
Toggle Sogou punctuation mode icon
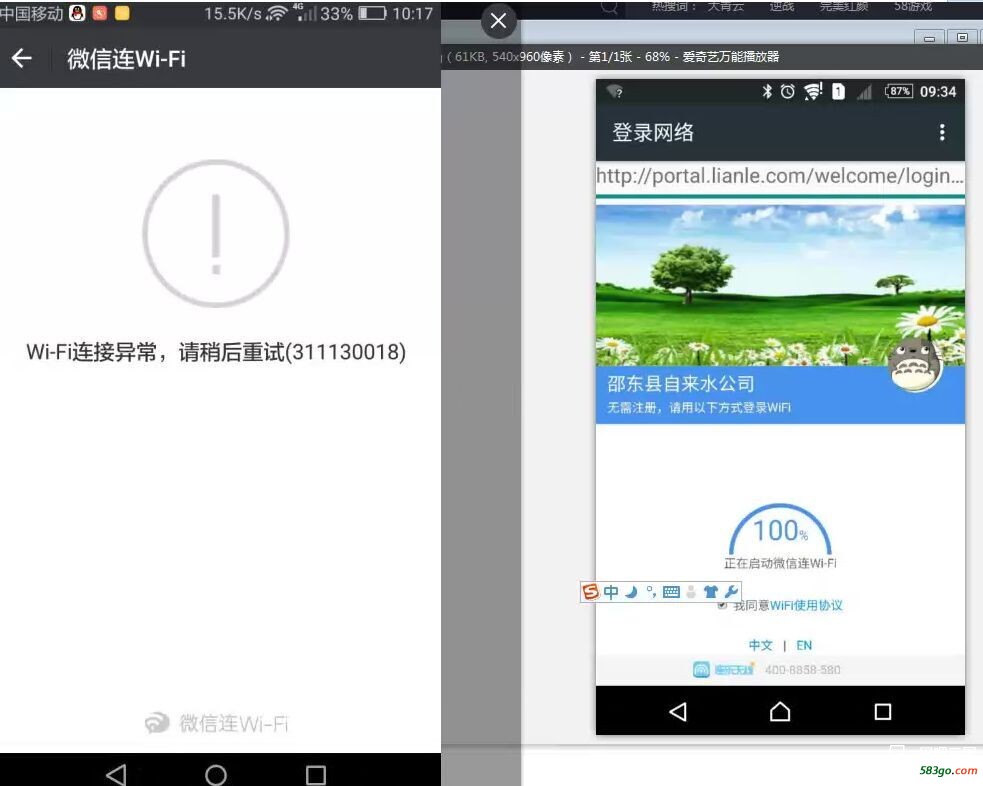[x=651, y=592]
